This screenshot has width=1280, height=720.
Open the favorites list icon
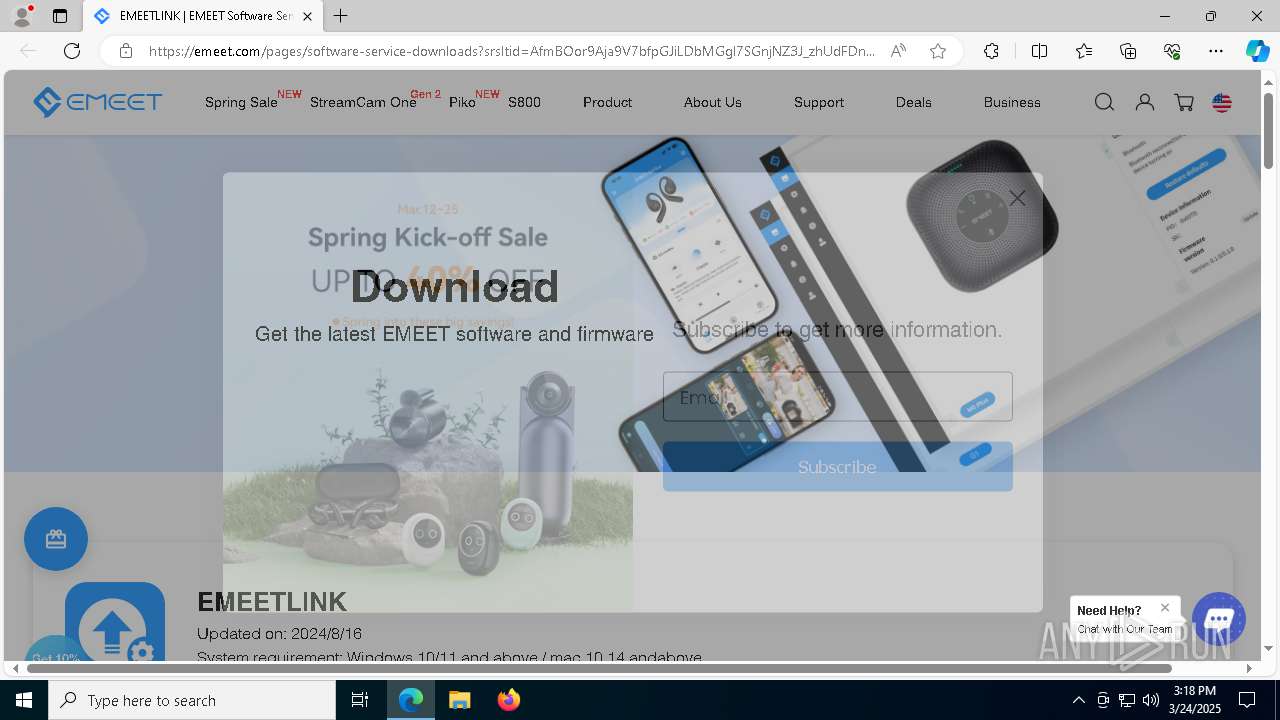[1084, 51]
